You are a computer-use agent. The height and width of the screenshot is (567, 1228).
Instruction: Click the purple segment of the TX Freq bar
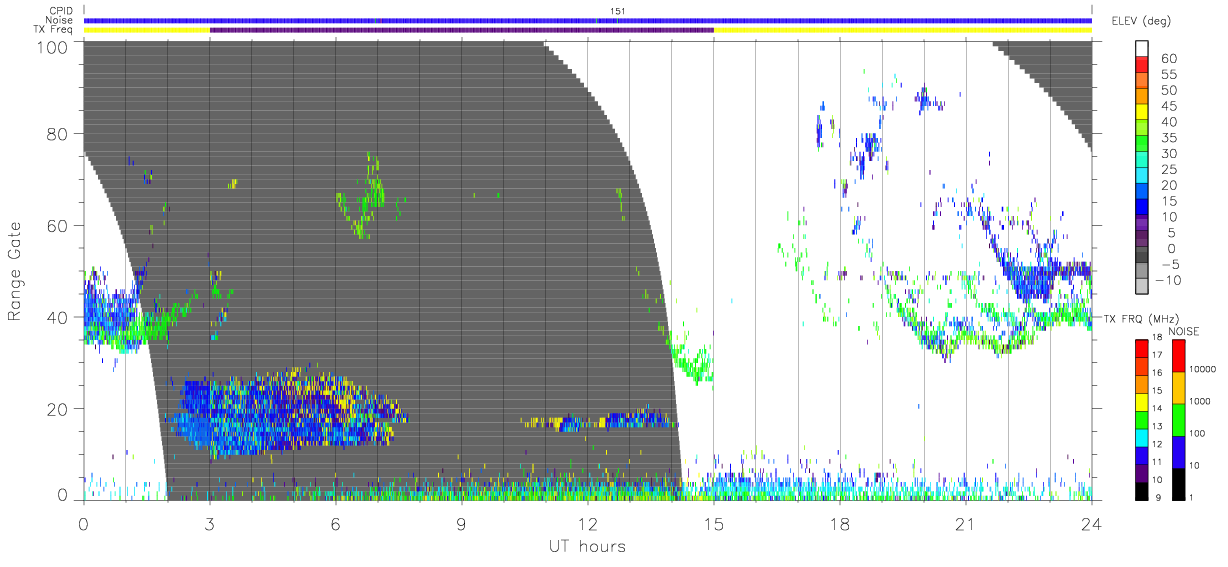[462, 30]
